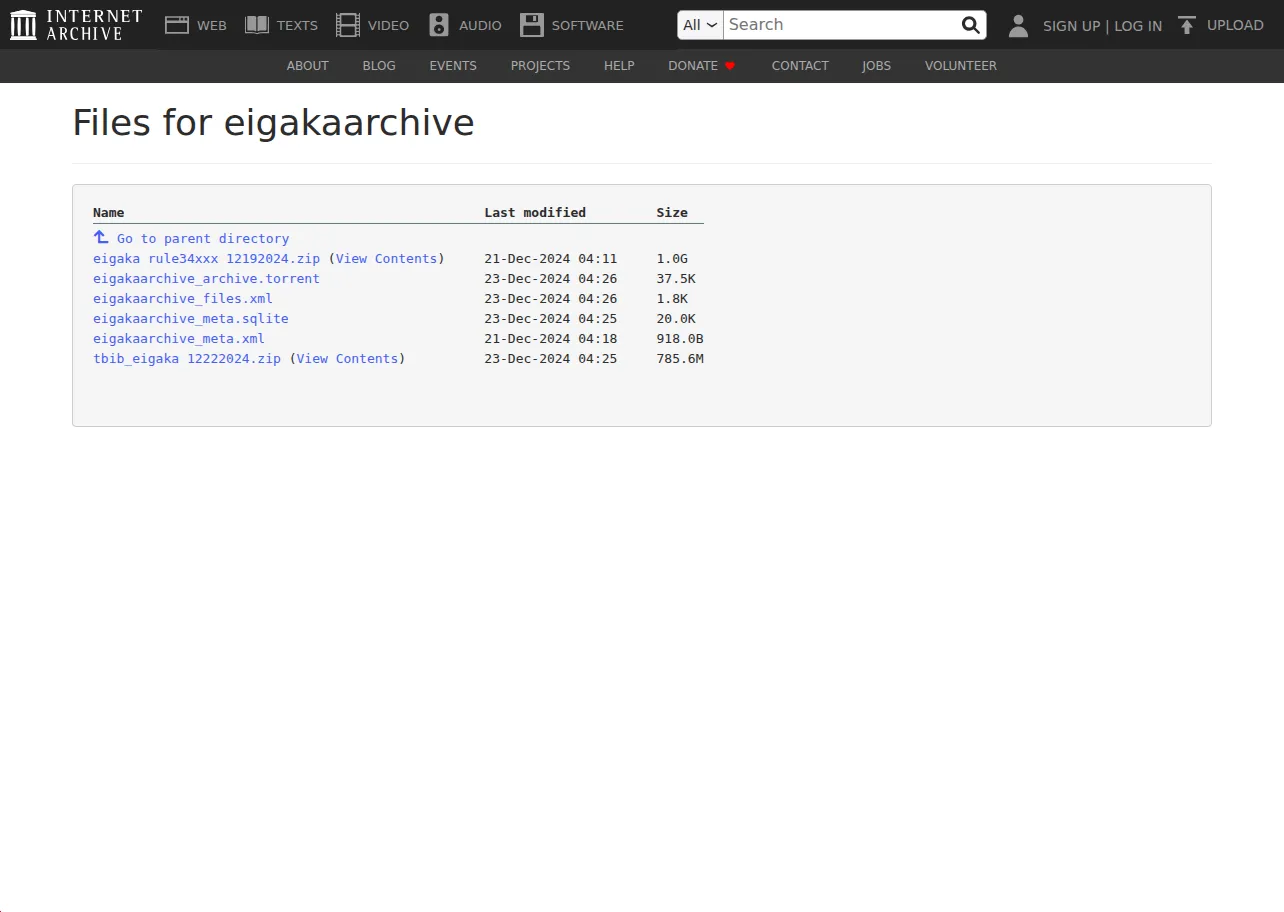This screenshot has height=912, width=1284.
Task: Click the user account avatar icon
Action: click(1018, 26)
